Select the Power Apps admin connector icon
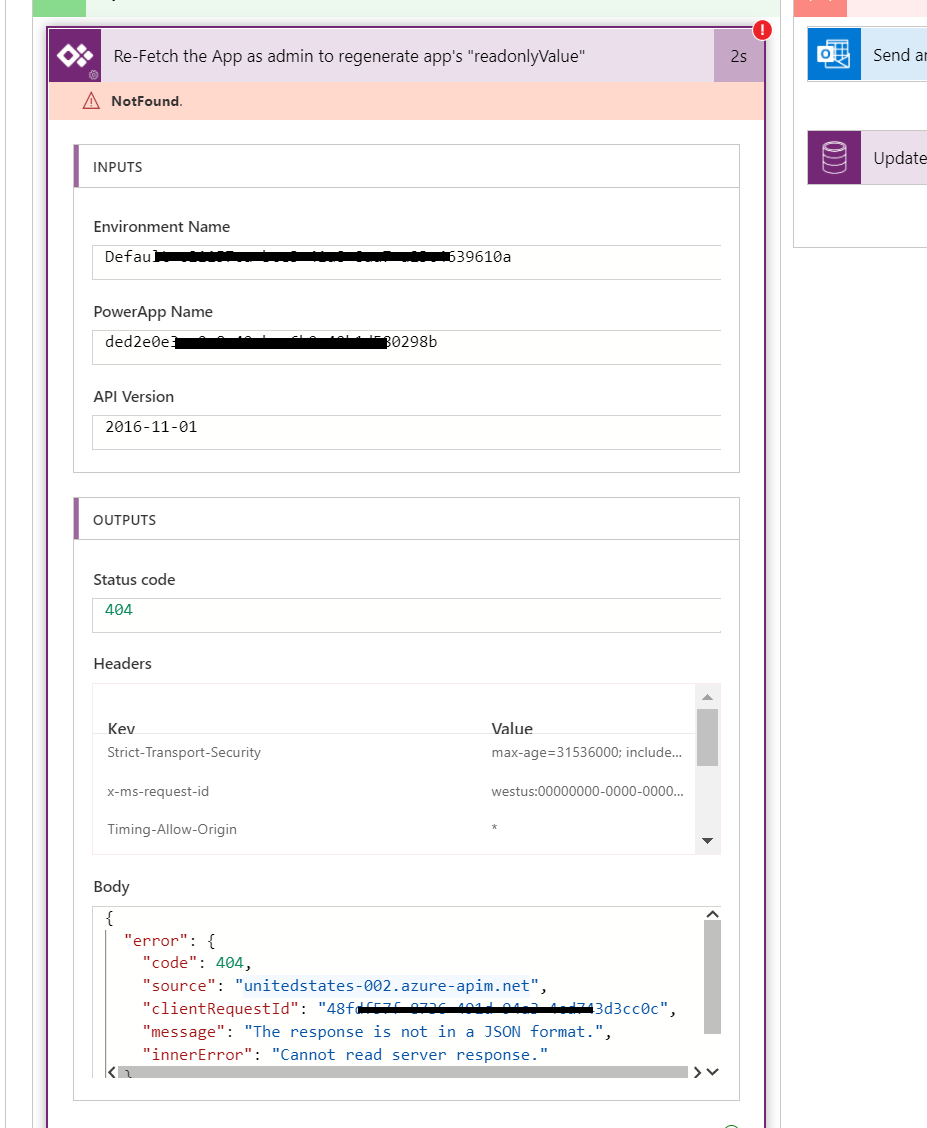The height and width of the screenshot is (1128, 927). (74, 55)
